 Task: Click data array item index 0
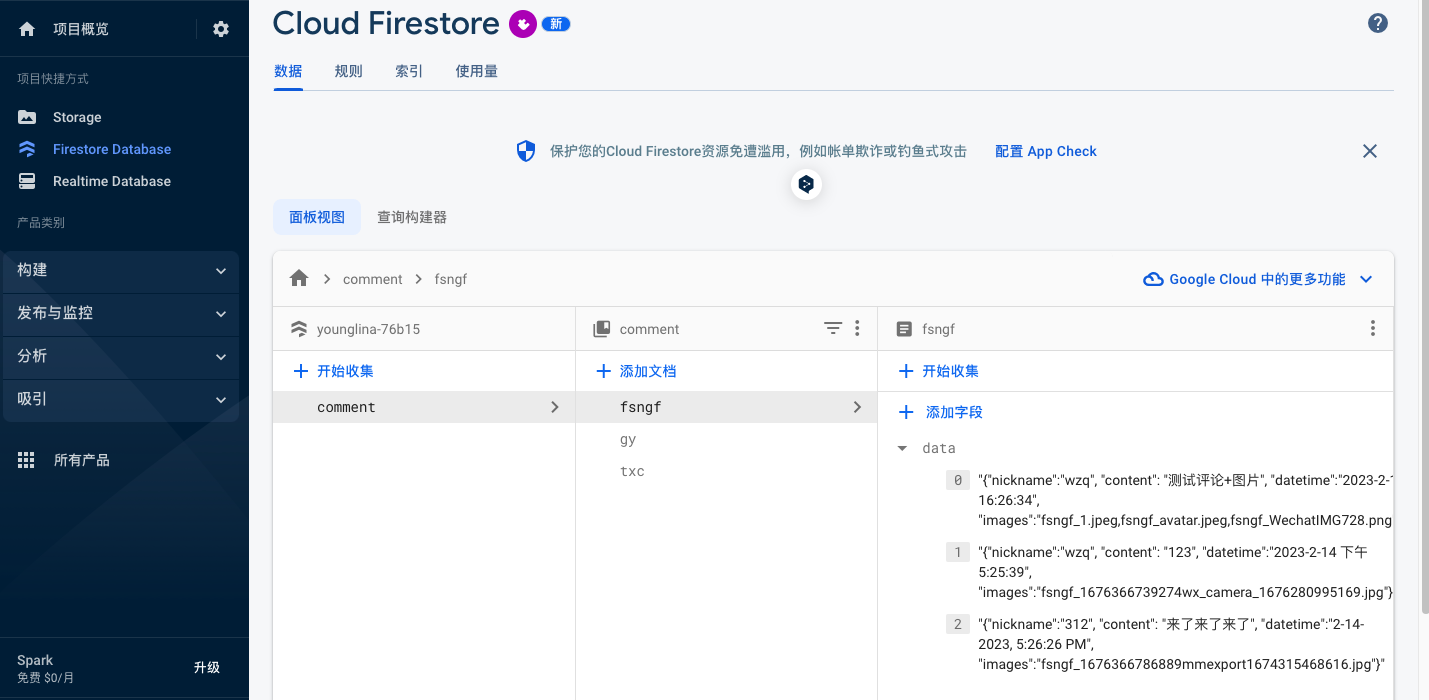(x=958, y=480)
